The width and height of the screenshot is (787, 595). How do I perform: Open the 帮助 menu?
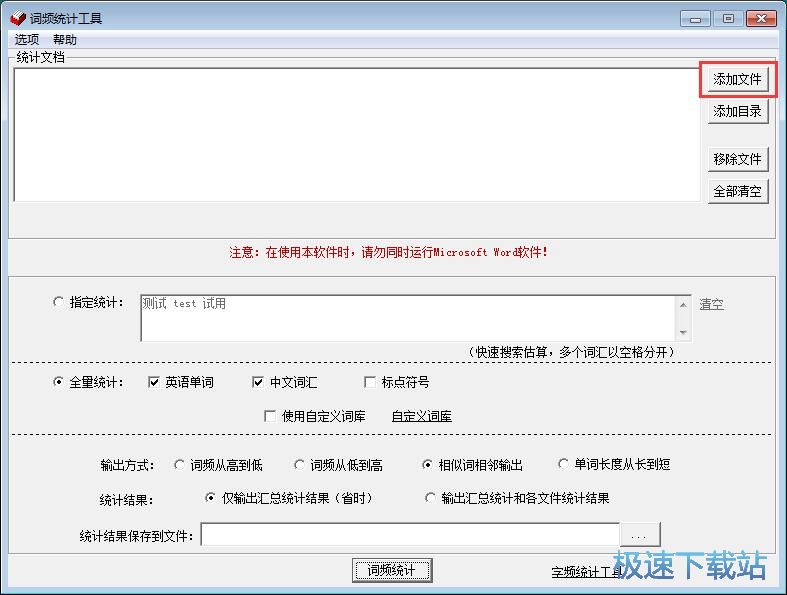(x=65, y=39)
